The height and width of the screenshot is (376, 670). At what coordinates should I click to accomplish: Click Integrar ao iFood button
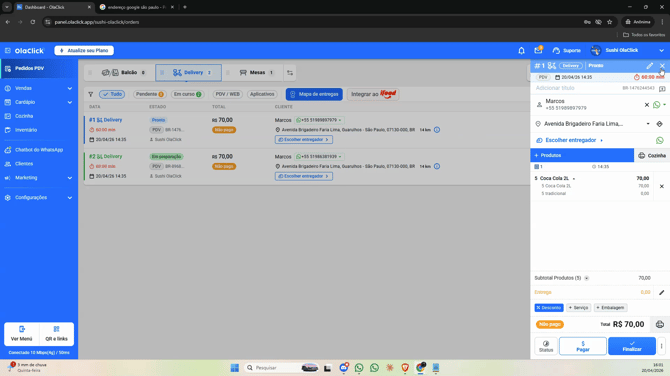(x=373, y=94)
